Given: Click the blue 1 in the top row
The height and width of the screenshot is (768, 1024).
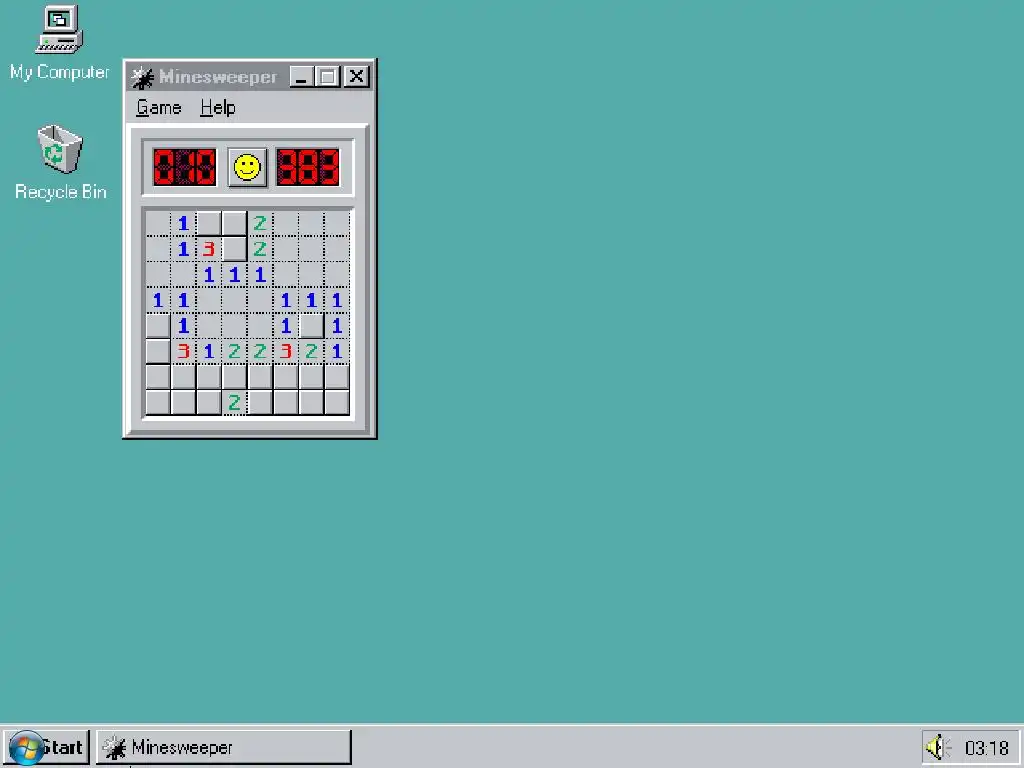Looking at the screenshot, I should 184,223.
